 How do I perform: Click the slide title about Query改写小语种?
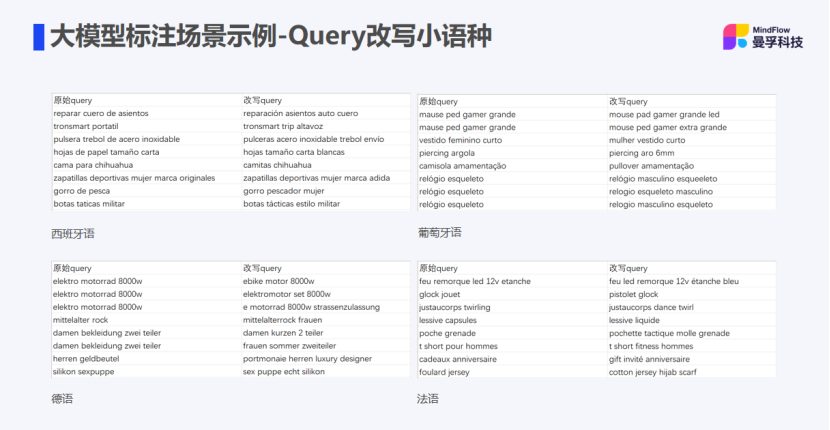(270, 37)
